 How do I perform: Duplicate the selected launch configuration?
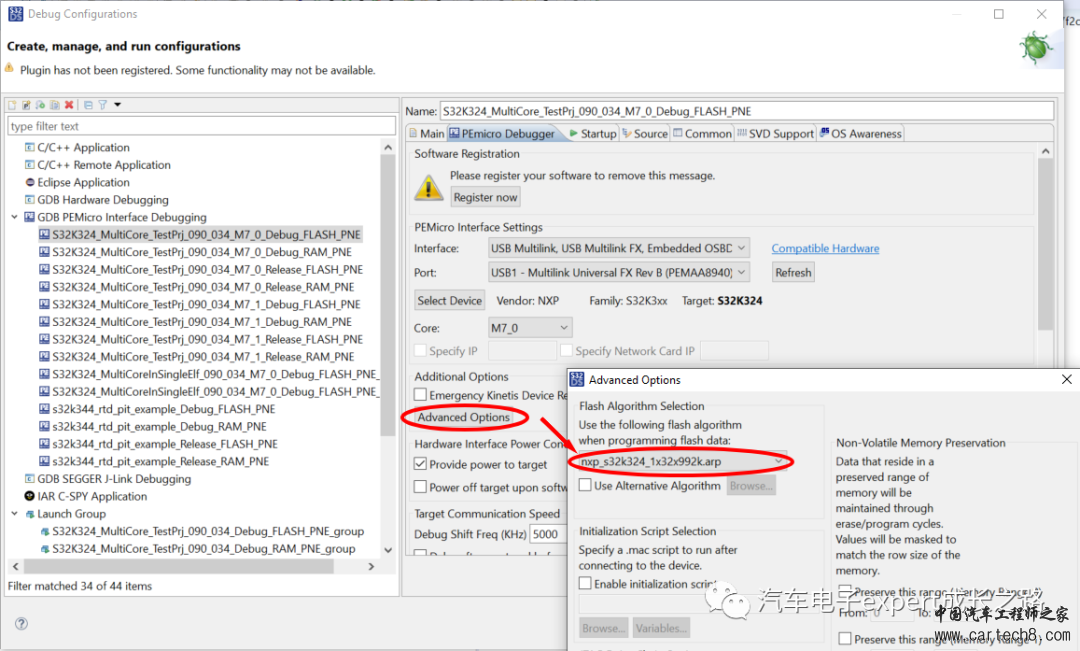click(x=54, y=105)
